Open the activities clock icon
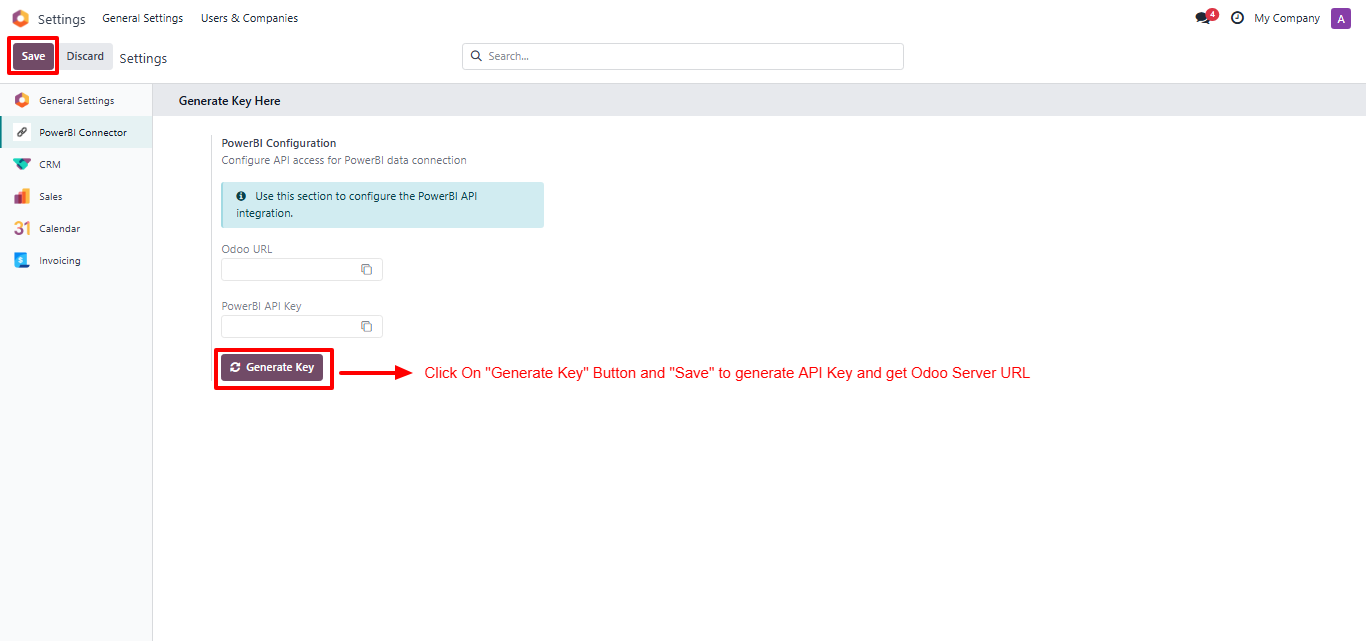 [1237, 18]
